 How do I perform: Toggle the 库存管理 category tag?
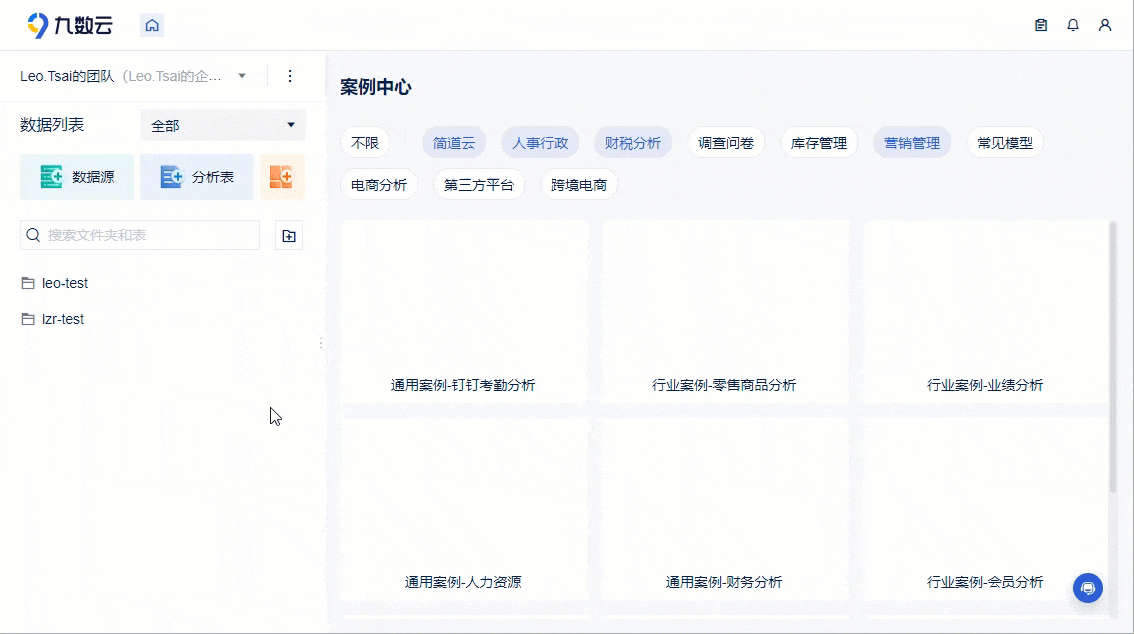pyautogui.click(x=819, y=143)
